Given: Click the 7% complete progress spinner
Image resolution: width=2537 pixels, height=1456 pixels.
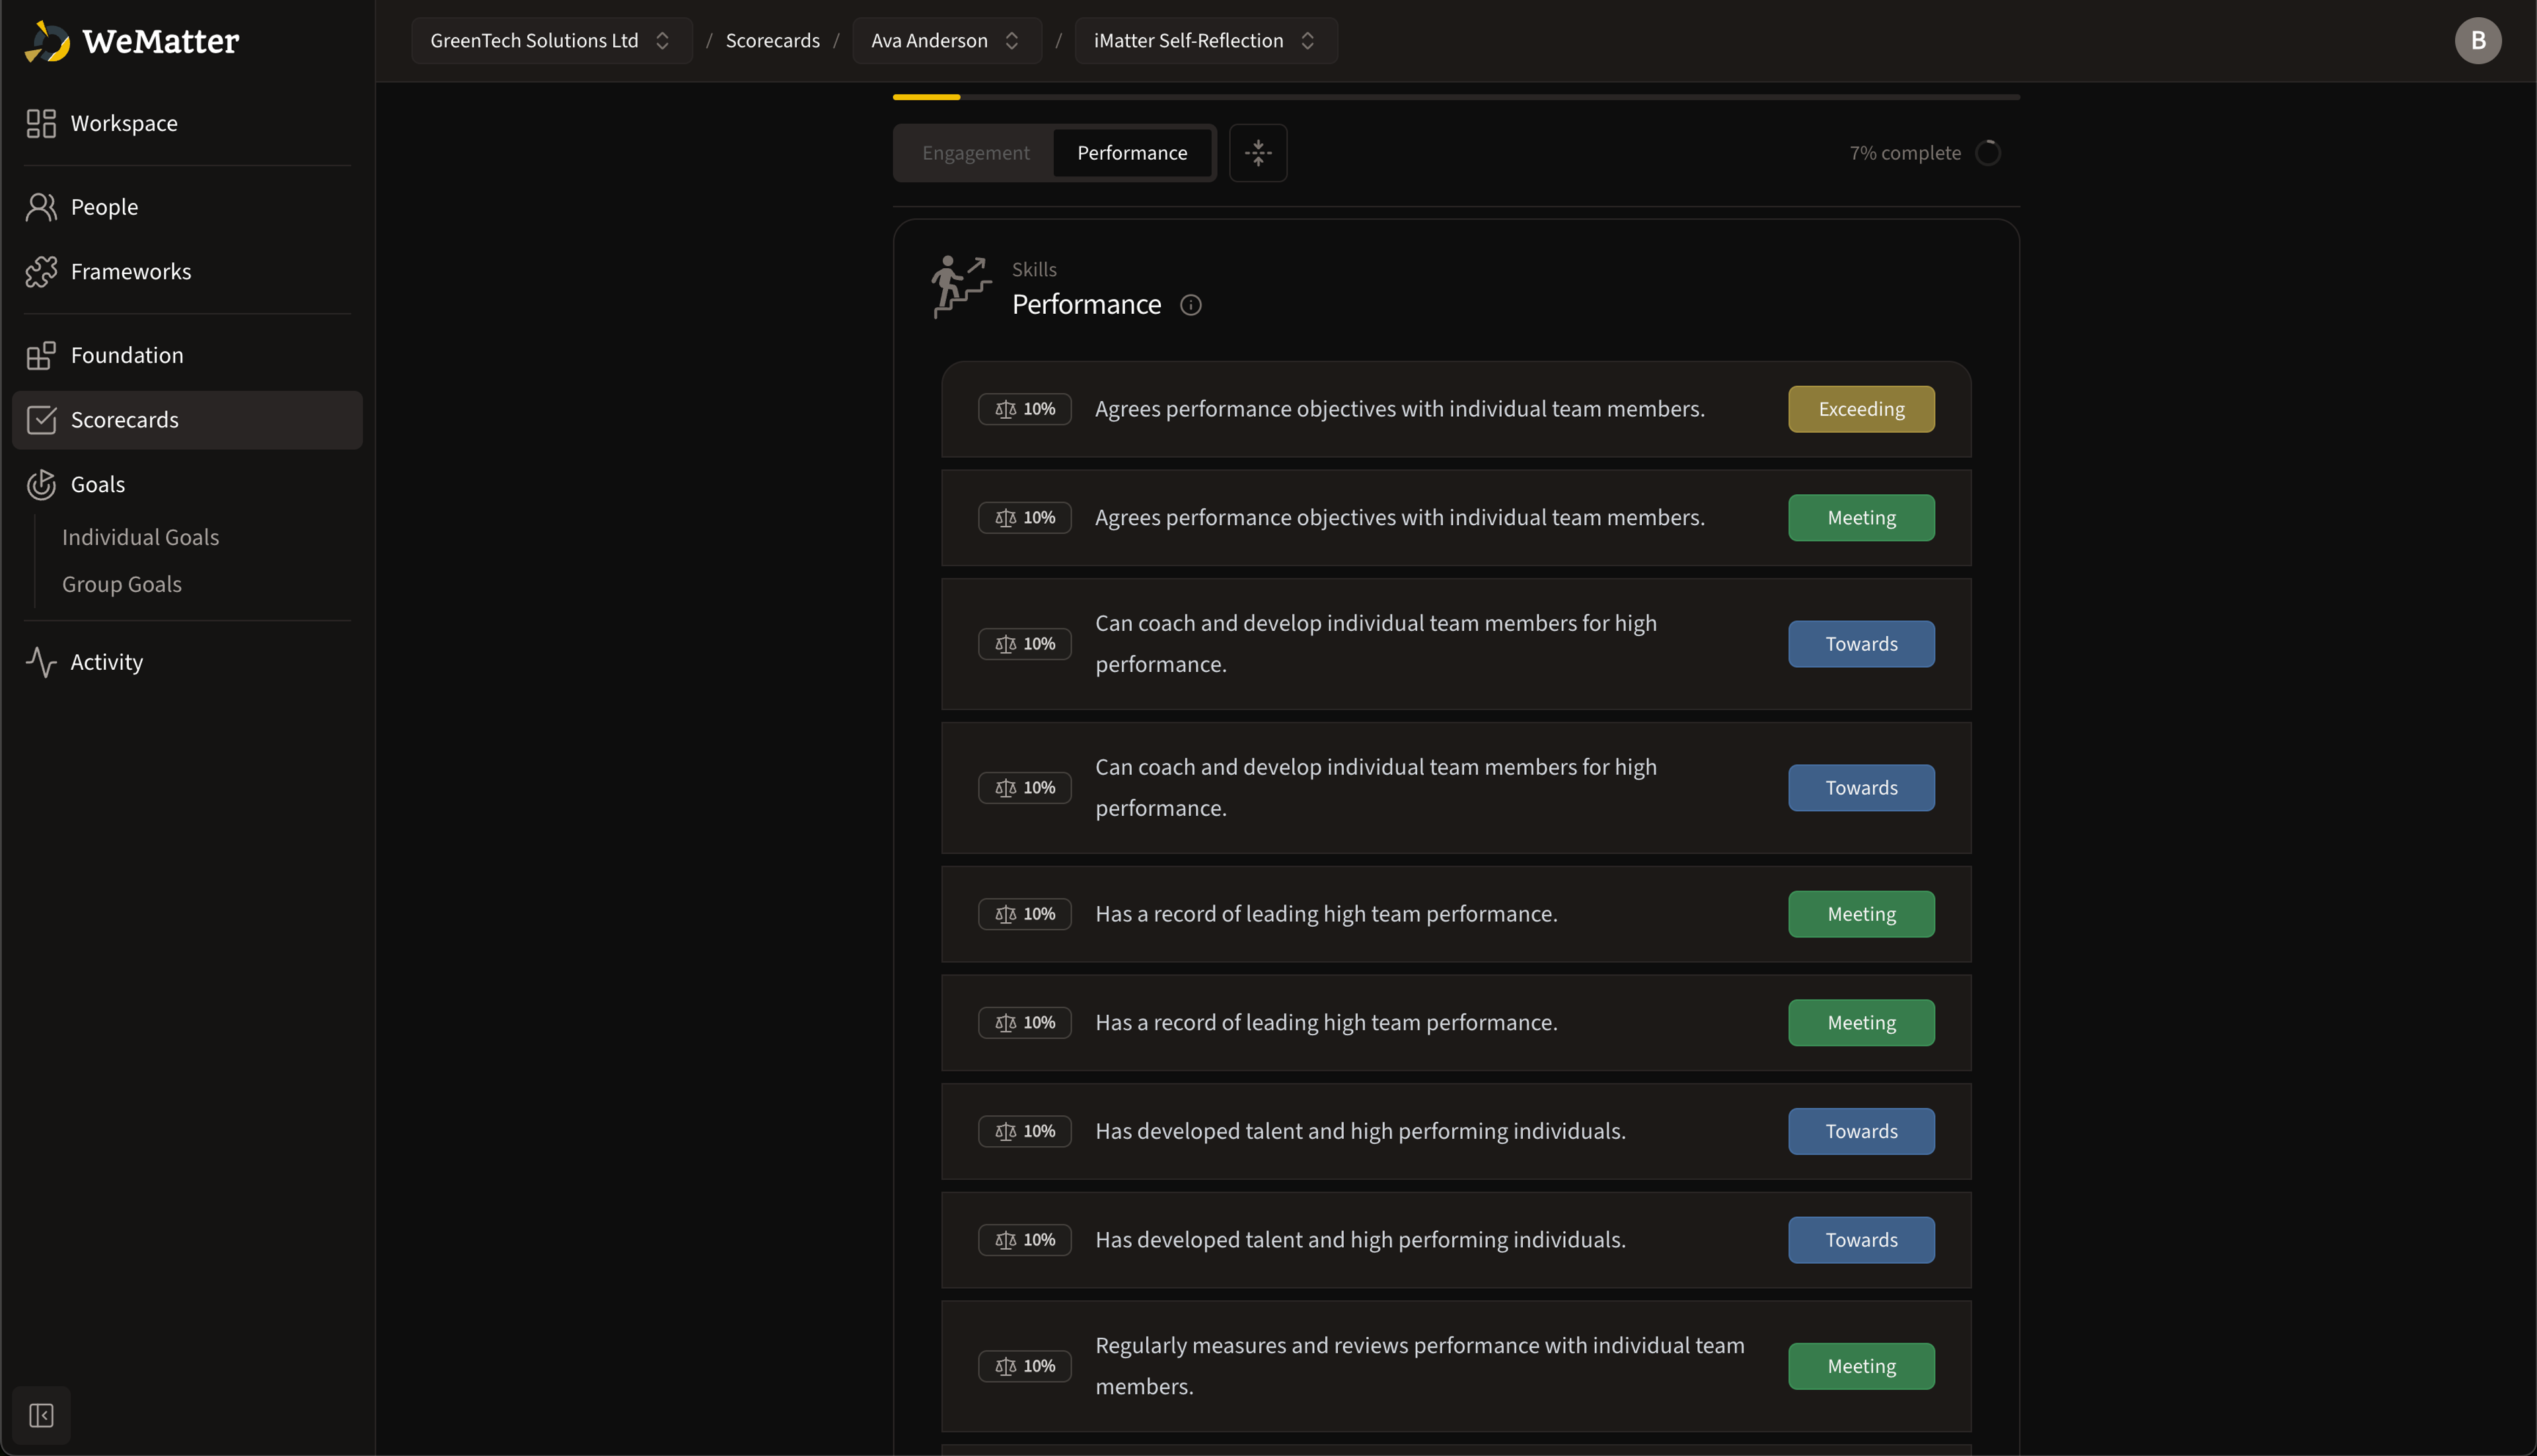Looking at the screenshot, I should pos(1988,153).
